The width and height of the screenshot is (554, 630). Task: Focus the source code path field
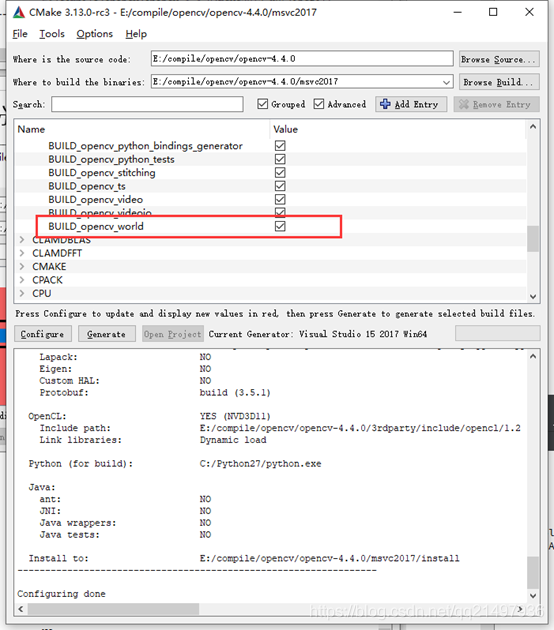coord(302,59)
